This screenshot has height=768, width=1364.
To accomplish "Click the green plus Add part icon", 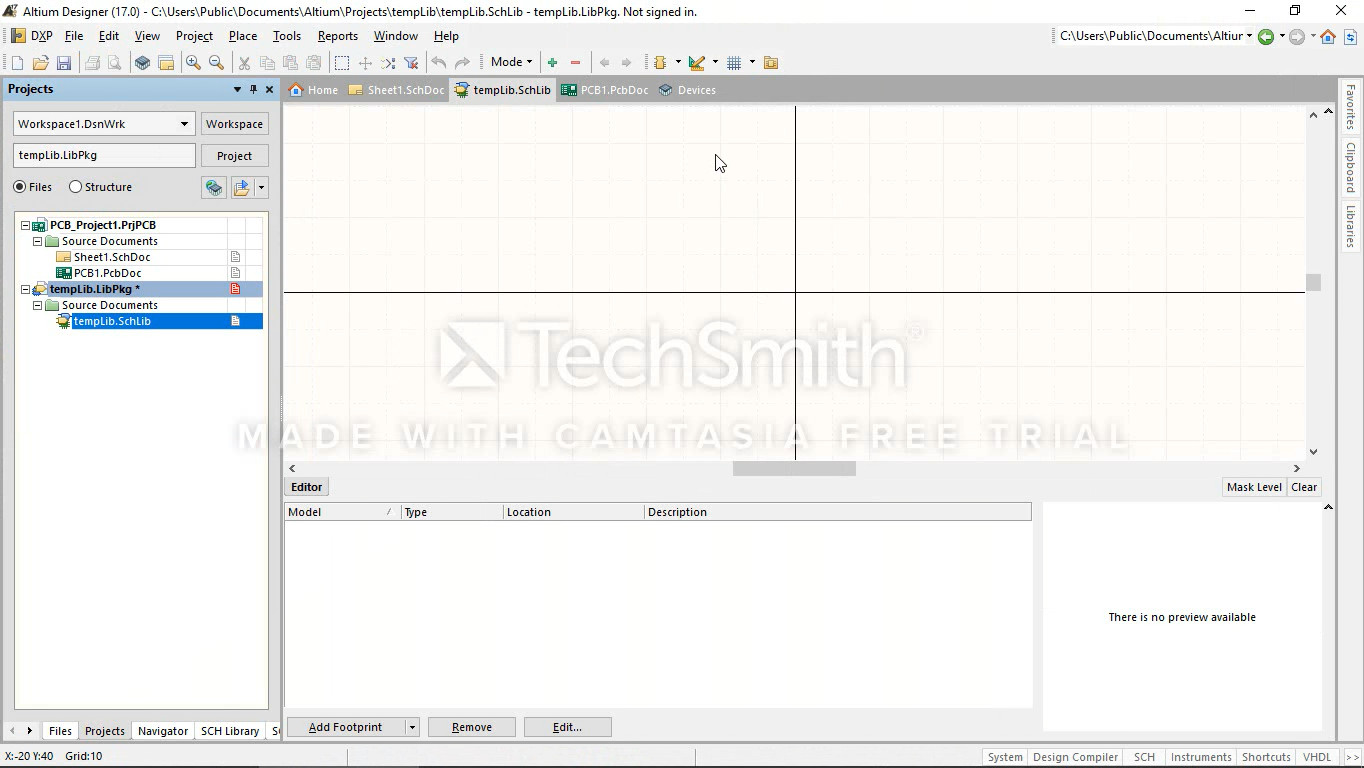I will tap(552, 63).
